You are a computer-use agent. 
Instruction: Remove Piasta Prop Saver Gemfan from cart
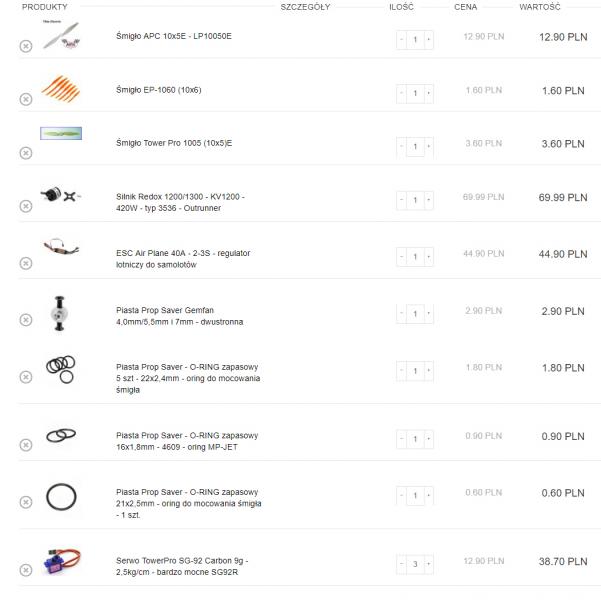26,320
